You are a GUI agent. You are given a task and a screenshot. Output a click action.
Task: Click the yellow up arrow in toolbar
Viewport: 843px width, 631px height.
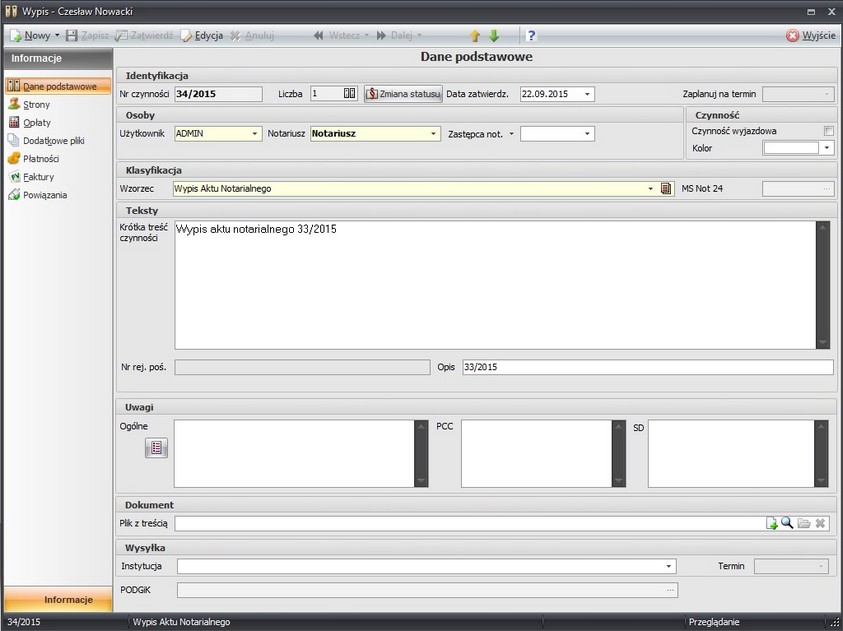475,35
